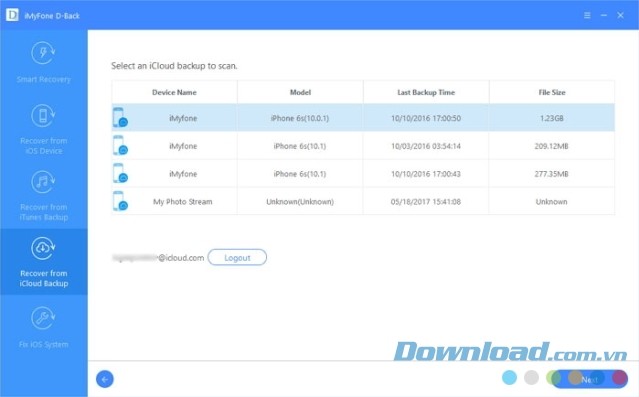Click the Recover from iCloud Backup icon
The height and width of the screenshot is (397, 639).
click(43, 248)
